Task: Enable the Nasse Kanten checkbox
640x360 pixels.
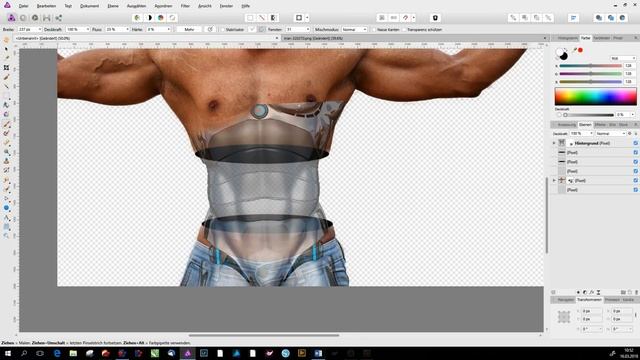Action: pos(374,30)
